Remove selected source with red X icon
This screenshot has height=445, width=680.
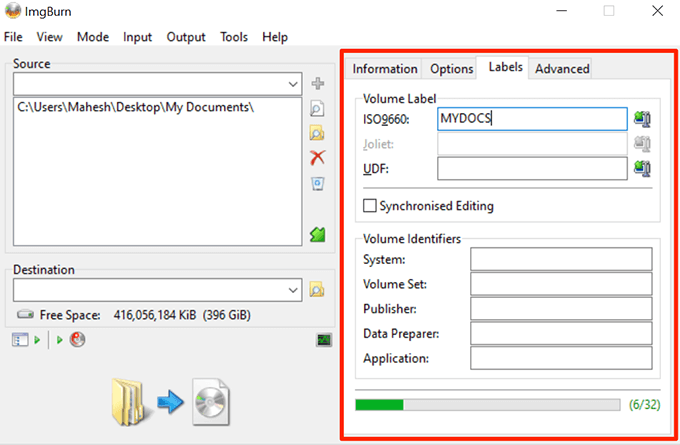coord(317,158)
